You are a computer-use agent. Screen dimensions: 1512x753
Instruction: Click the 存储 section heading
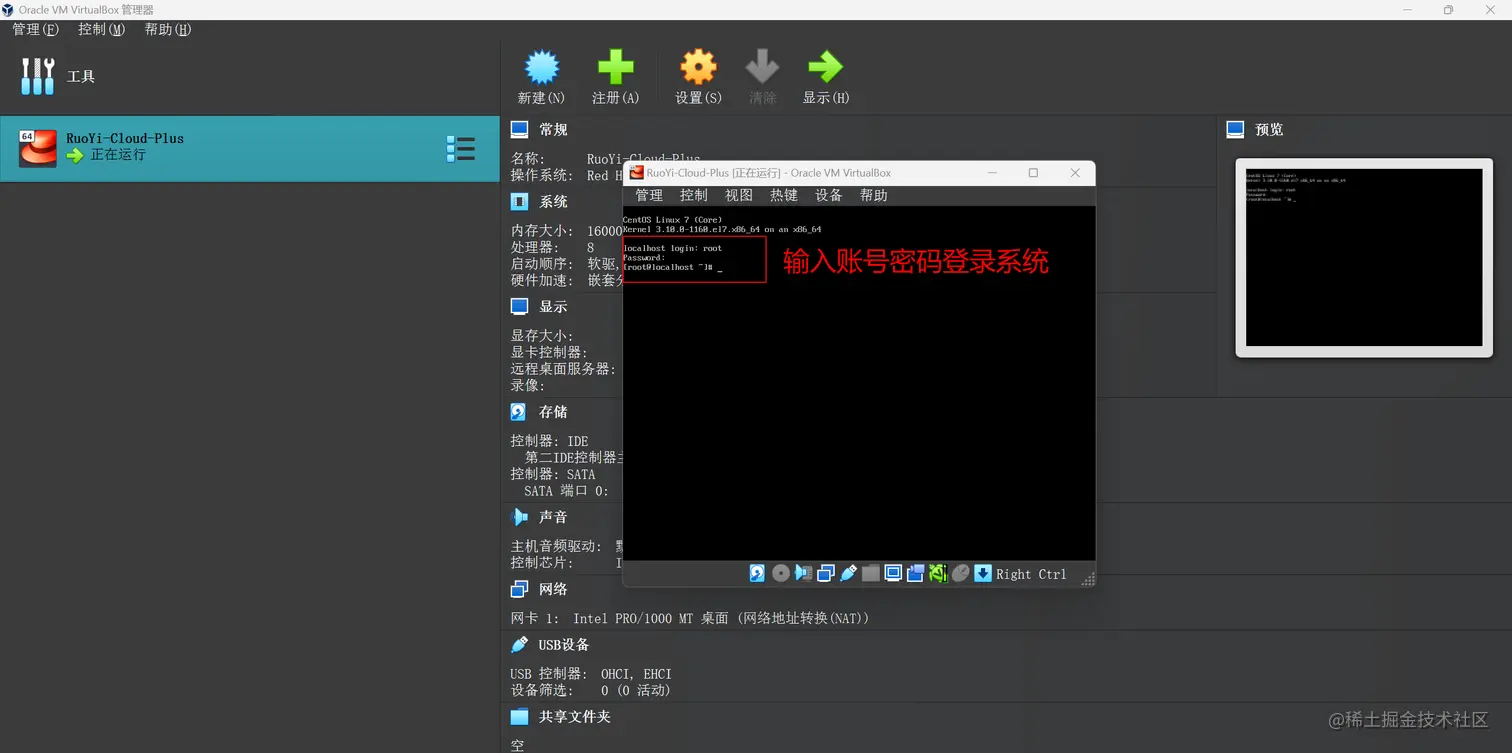click(x=553, y=411)
